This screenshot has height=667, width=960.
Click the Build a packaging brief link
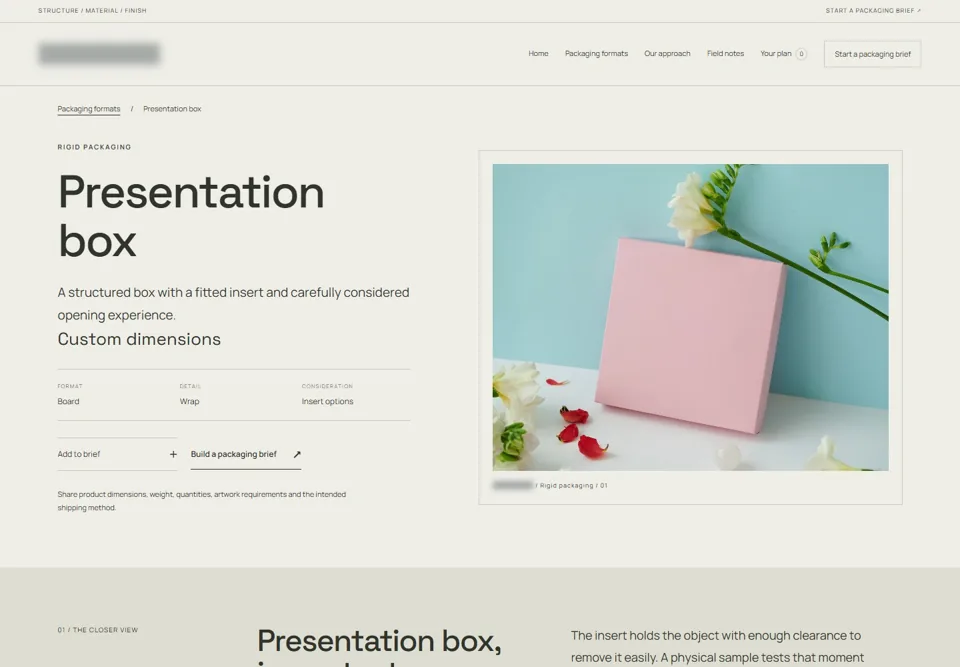246,454
